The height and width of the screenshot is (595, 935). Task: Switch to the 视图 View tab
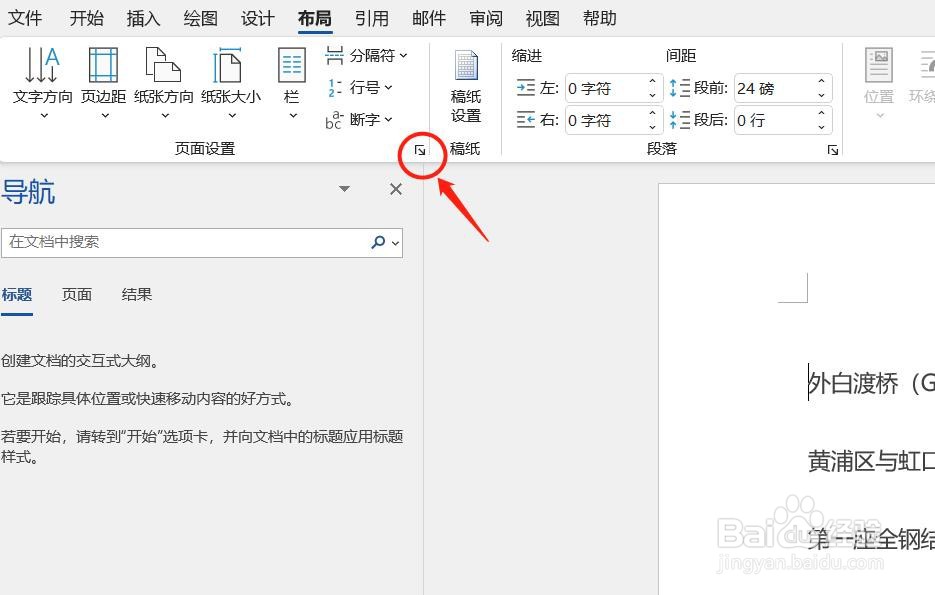(543, 18)
